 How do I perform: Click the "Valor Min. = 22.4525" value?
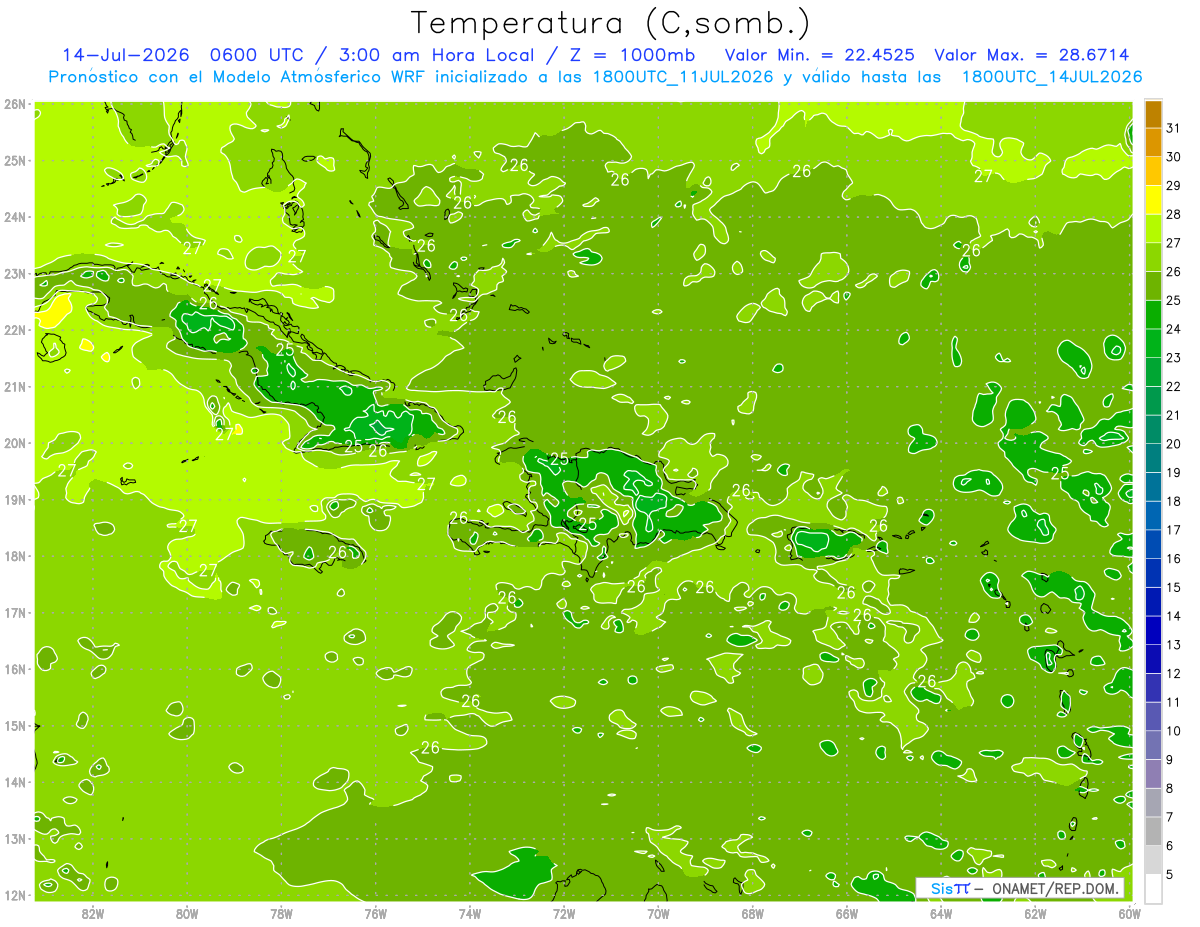click(820, 54)
